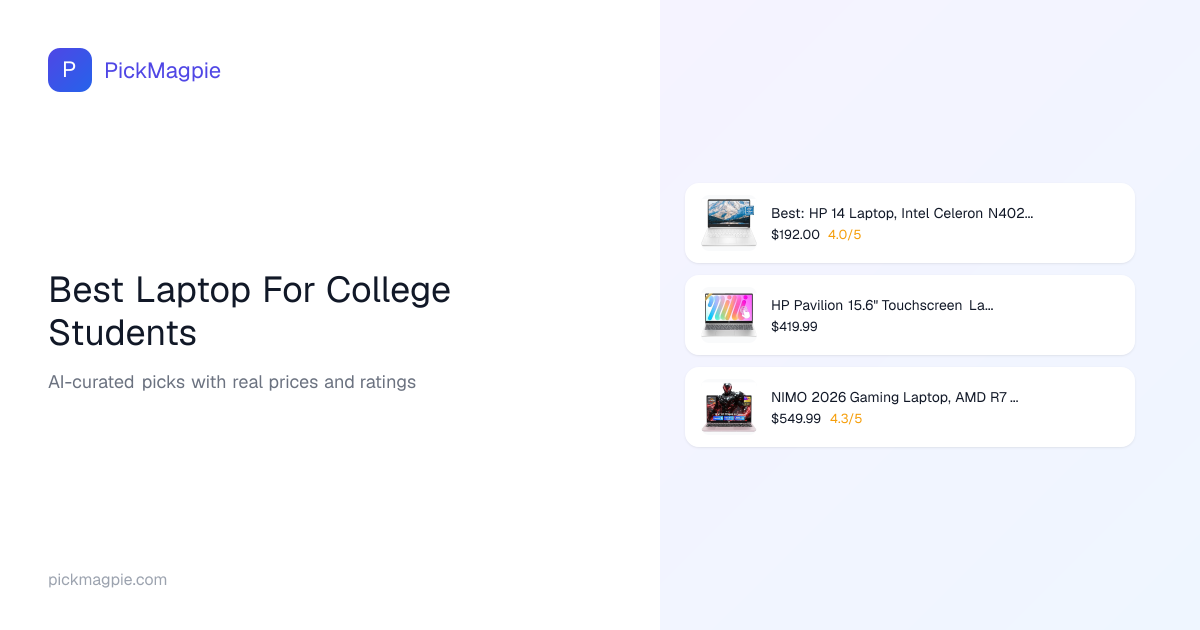
Task: Select the first product card, HP 14
Action: coord(1070,223)
